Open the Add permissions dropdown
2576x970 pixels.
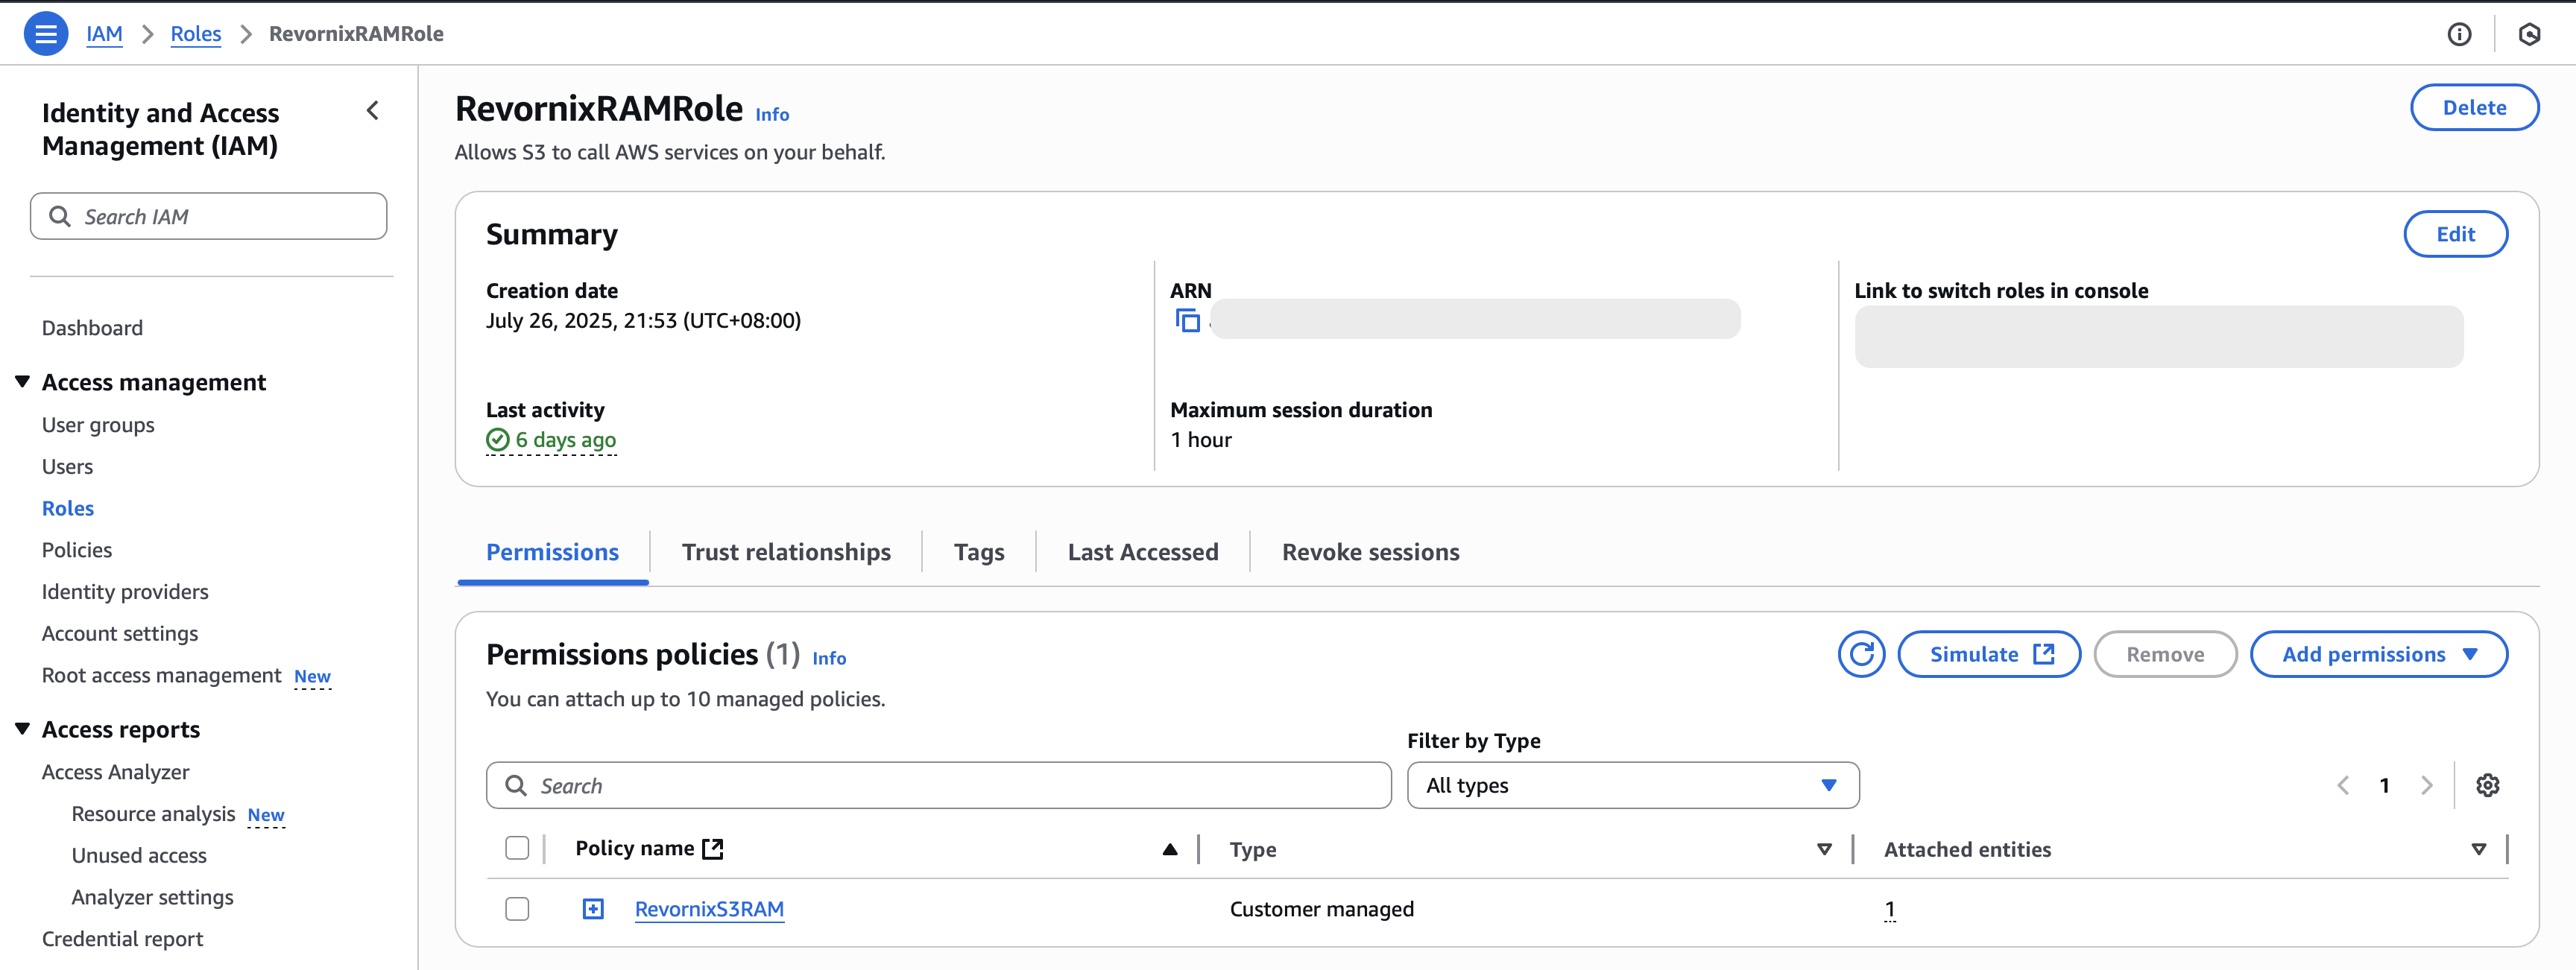(x=2378, y=655)
